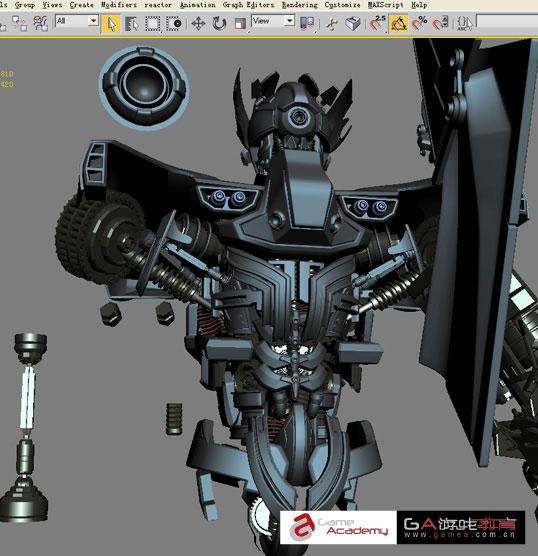
Task: Open the Group menu
Action: coord(25,5)
